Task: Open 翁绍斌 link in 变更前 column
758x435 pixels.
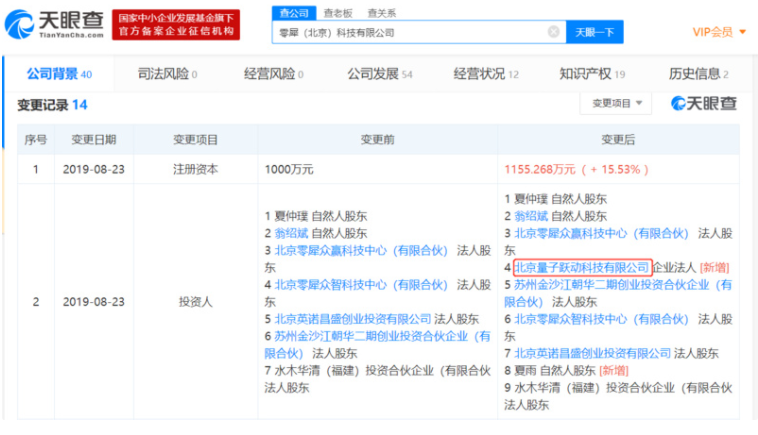Action: 291,233
